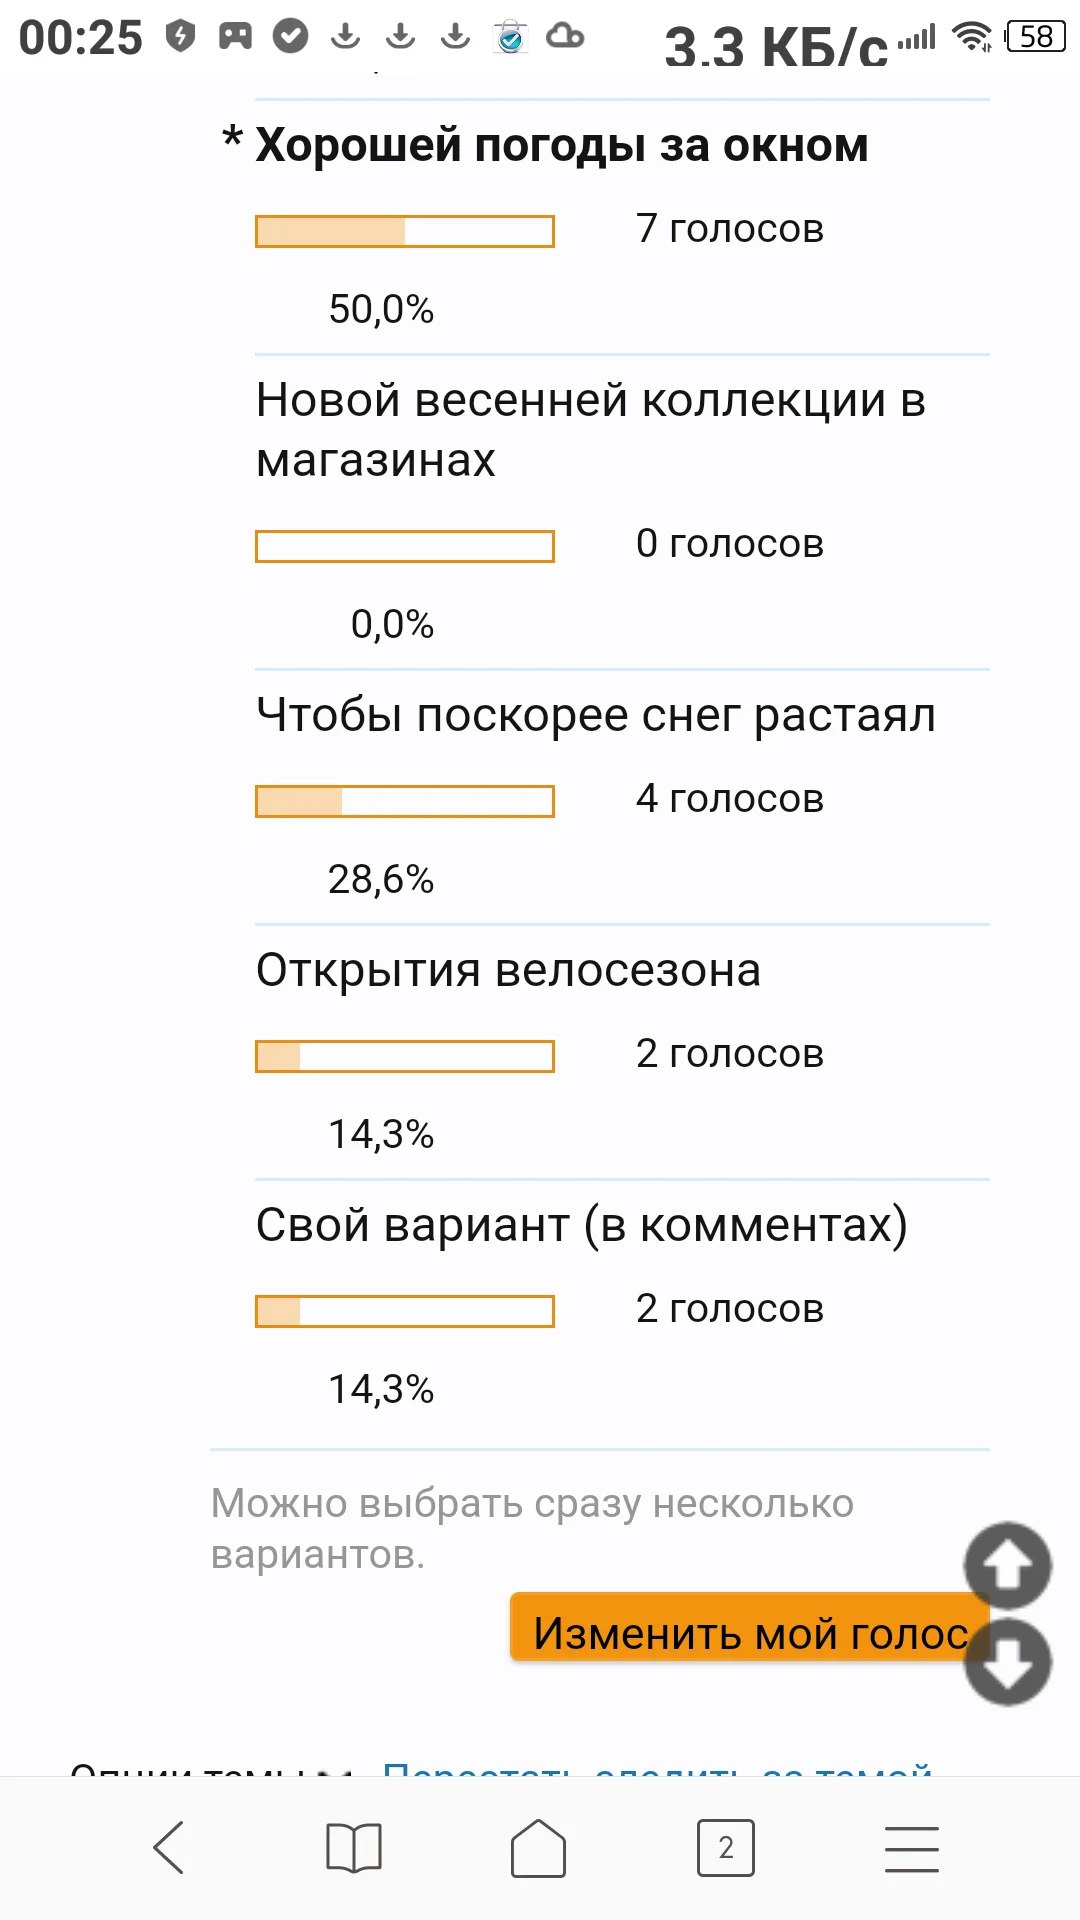Tap the 7 голосов vote count
This screenshot has height=1920, width=1080.
tap(730, 228)
